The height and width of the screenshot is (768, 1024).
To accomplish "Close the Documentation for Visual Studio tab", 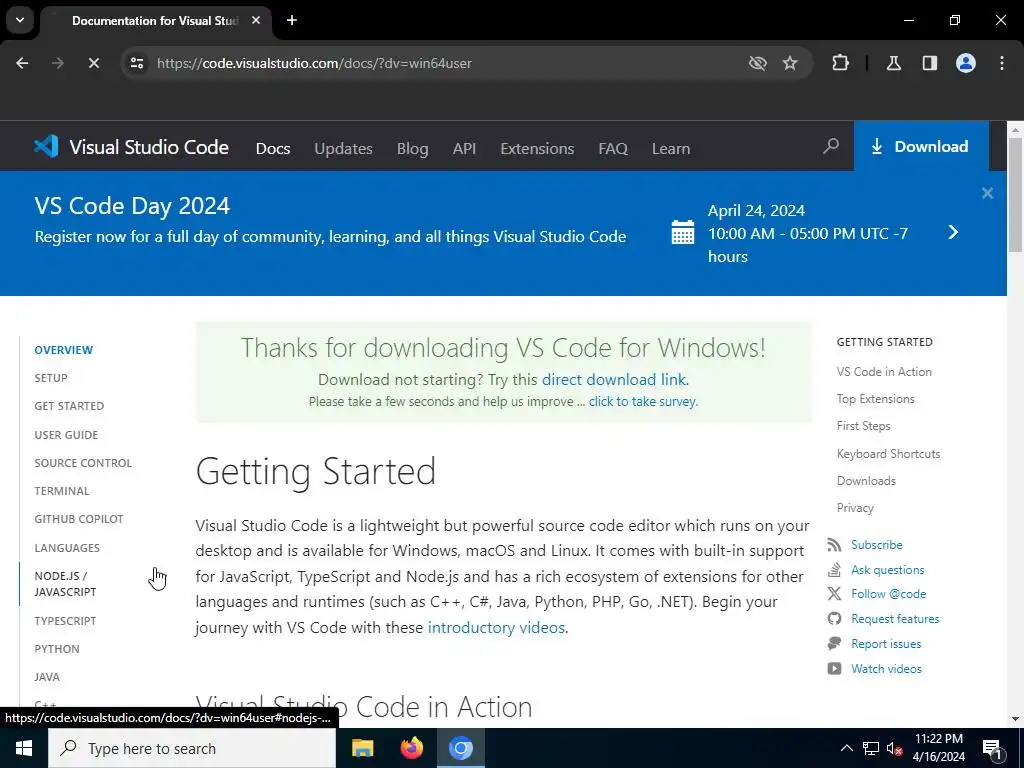I will [256, 20].
